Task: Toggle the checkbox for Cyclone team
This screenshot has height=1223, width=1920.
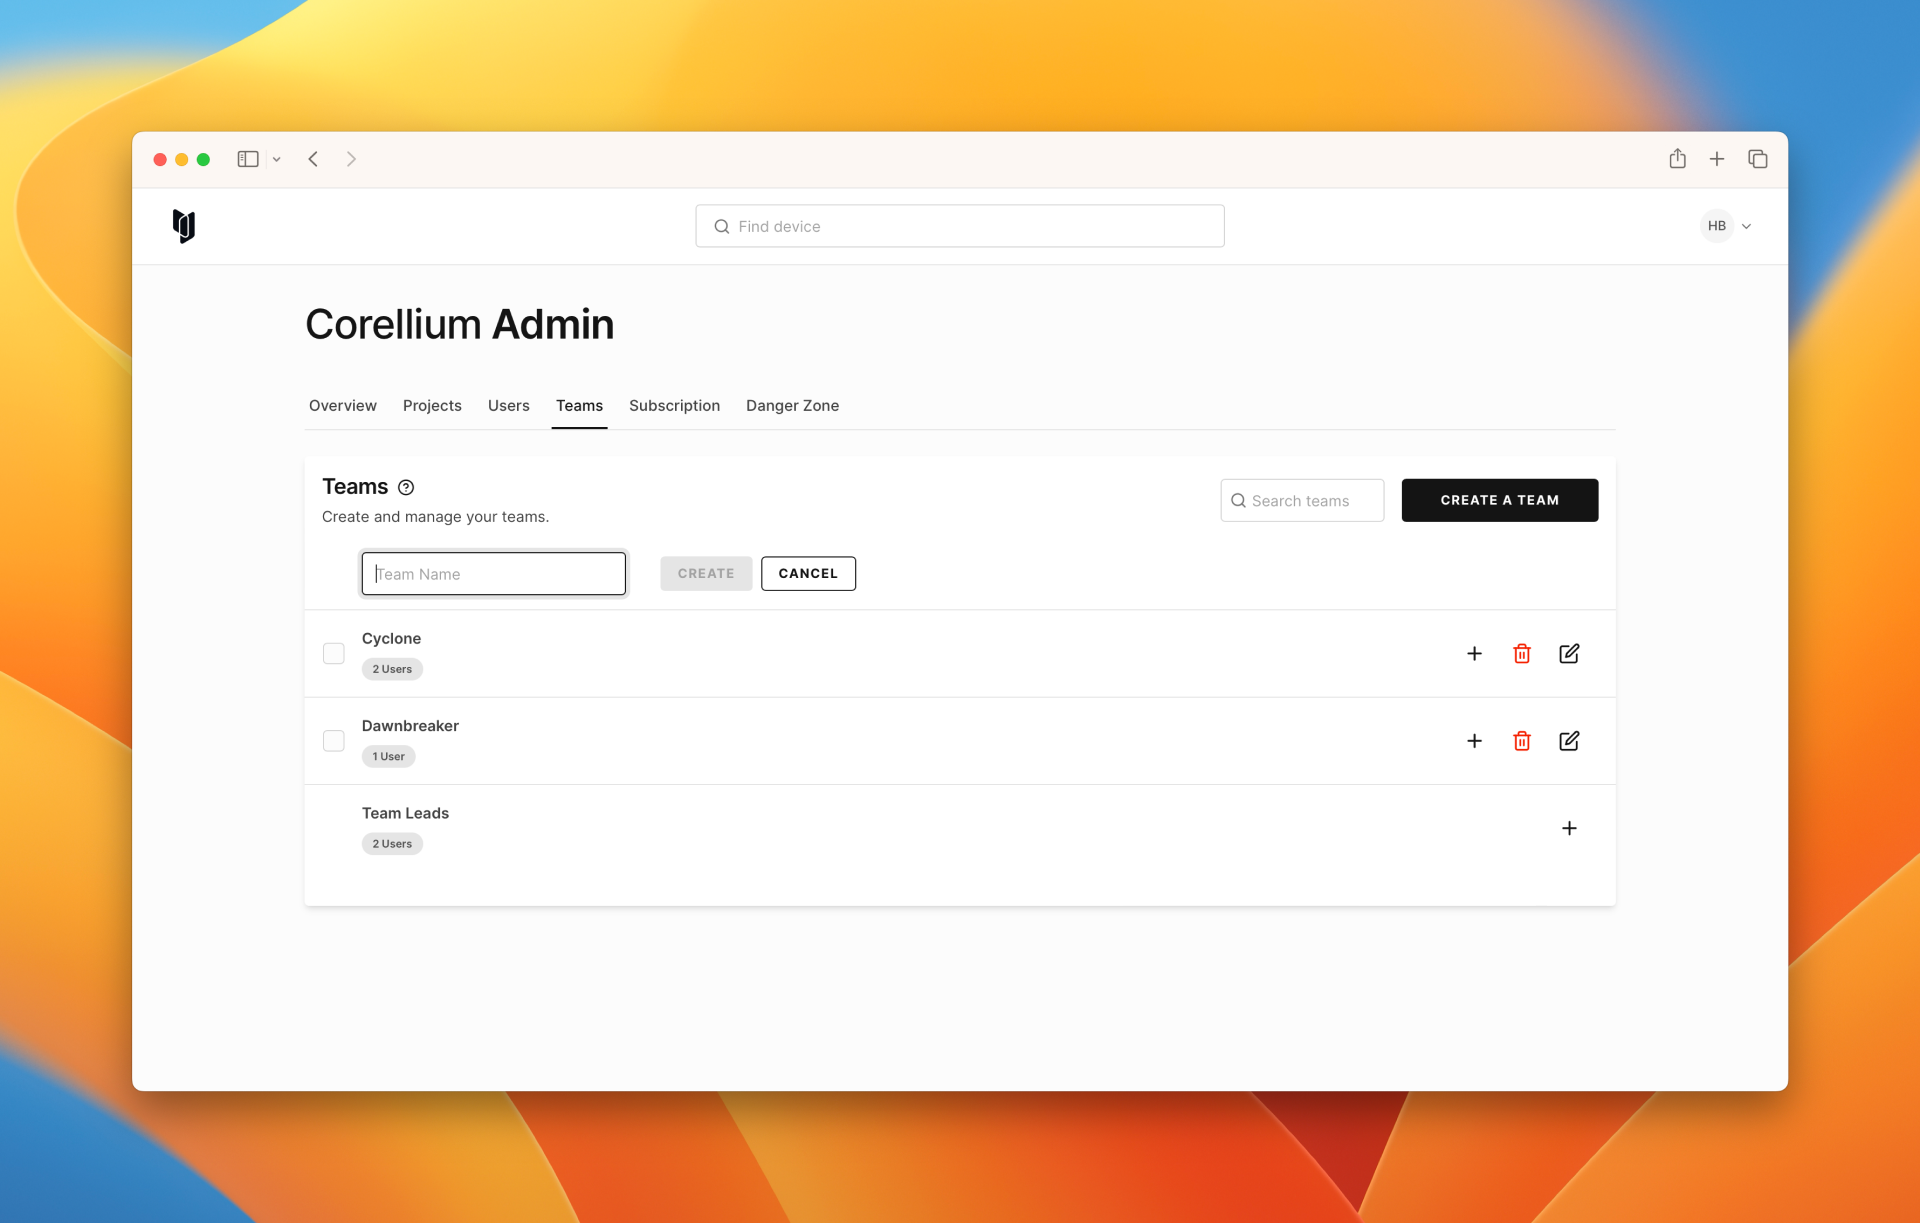Action: point(333,651)
